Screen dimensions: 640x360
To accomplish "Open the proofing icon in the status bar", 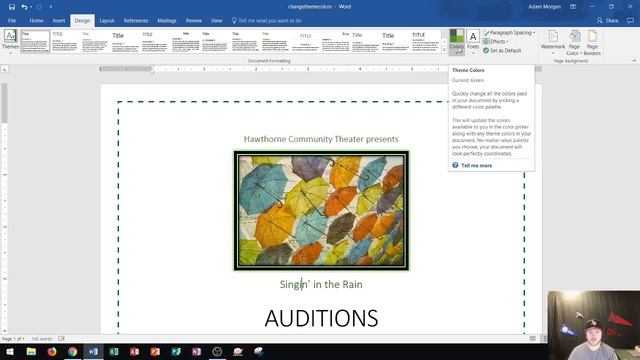I will click(x=62, y=339).
